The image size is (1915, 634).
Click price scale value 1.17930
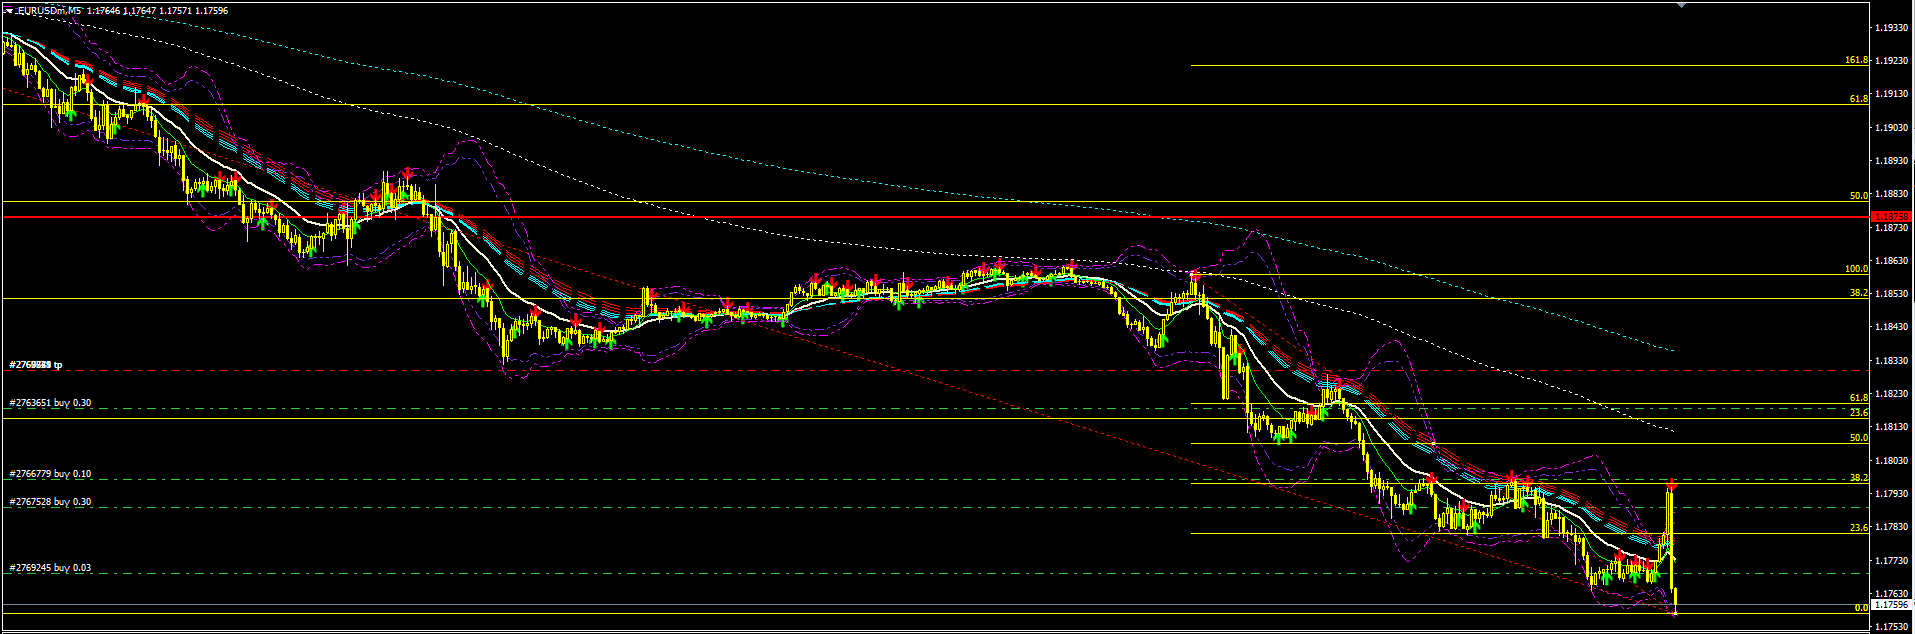point(1892,494)
